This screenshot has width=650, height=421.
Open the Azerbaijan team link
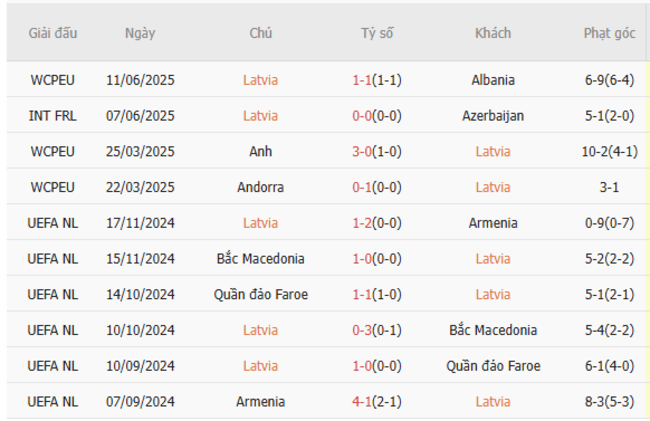pos(493,115)
